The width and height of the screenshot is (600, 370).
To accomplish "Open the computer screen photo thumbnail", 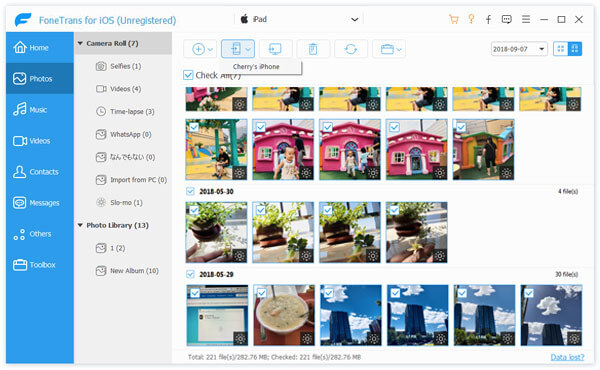I will click(217, 315).
